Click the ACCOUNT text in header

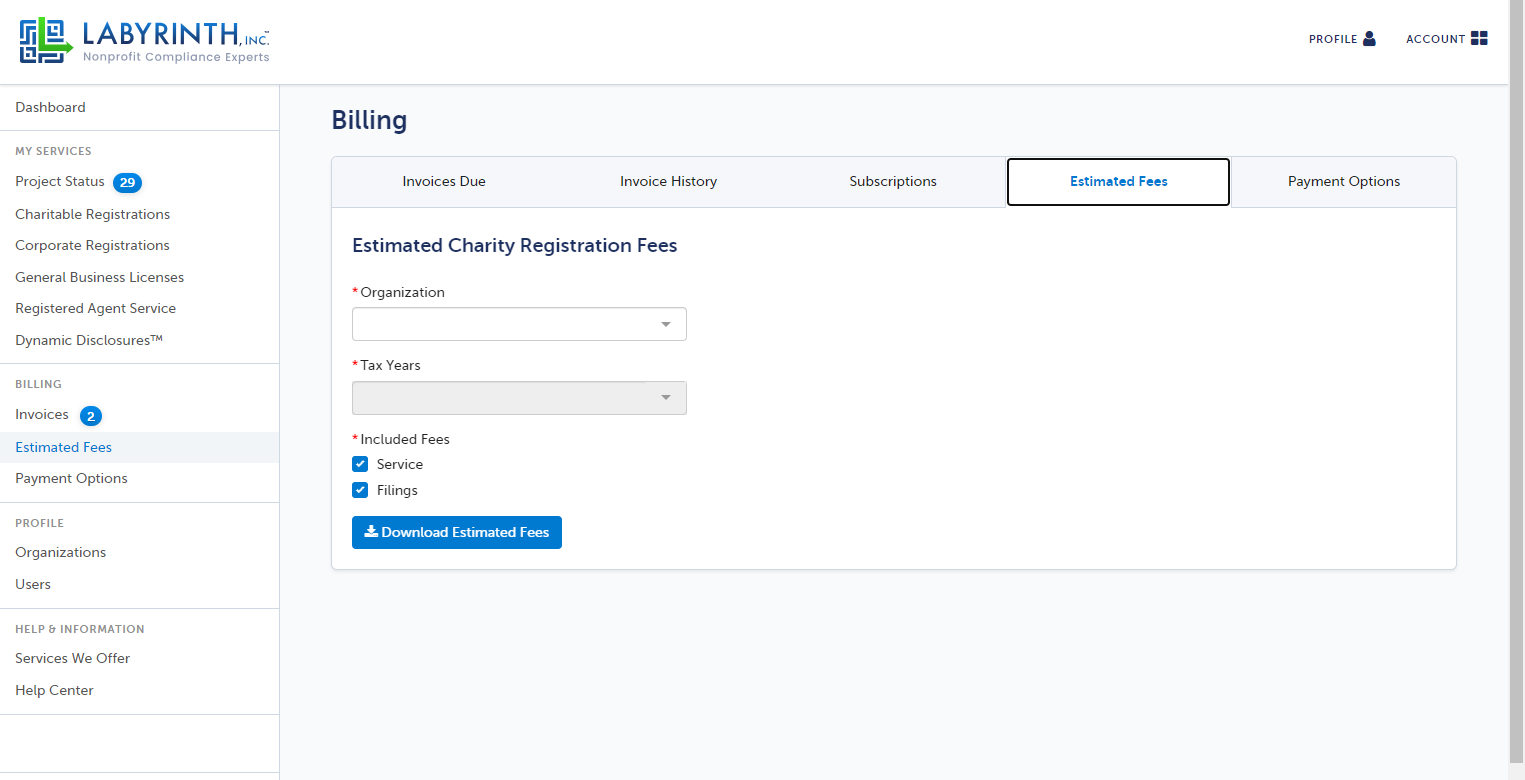pos(1435,40)
